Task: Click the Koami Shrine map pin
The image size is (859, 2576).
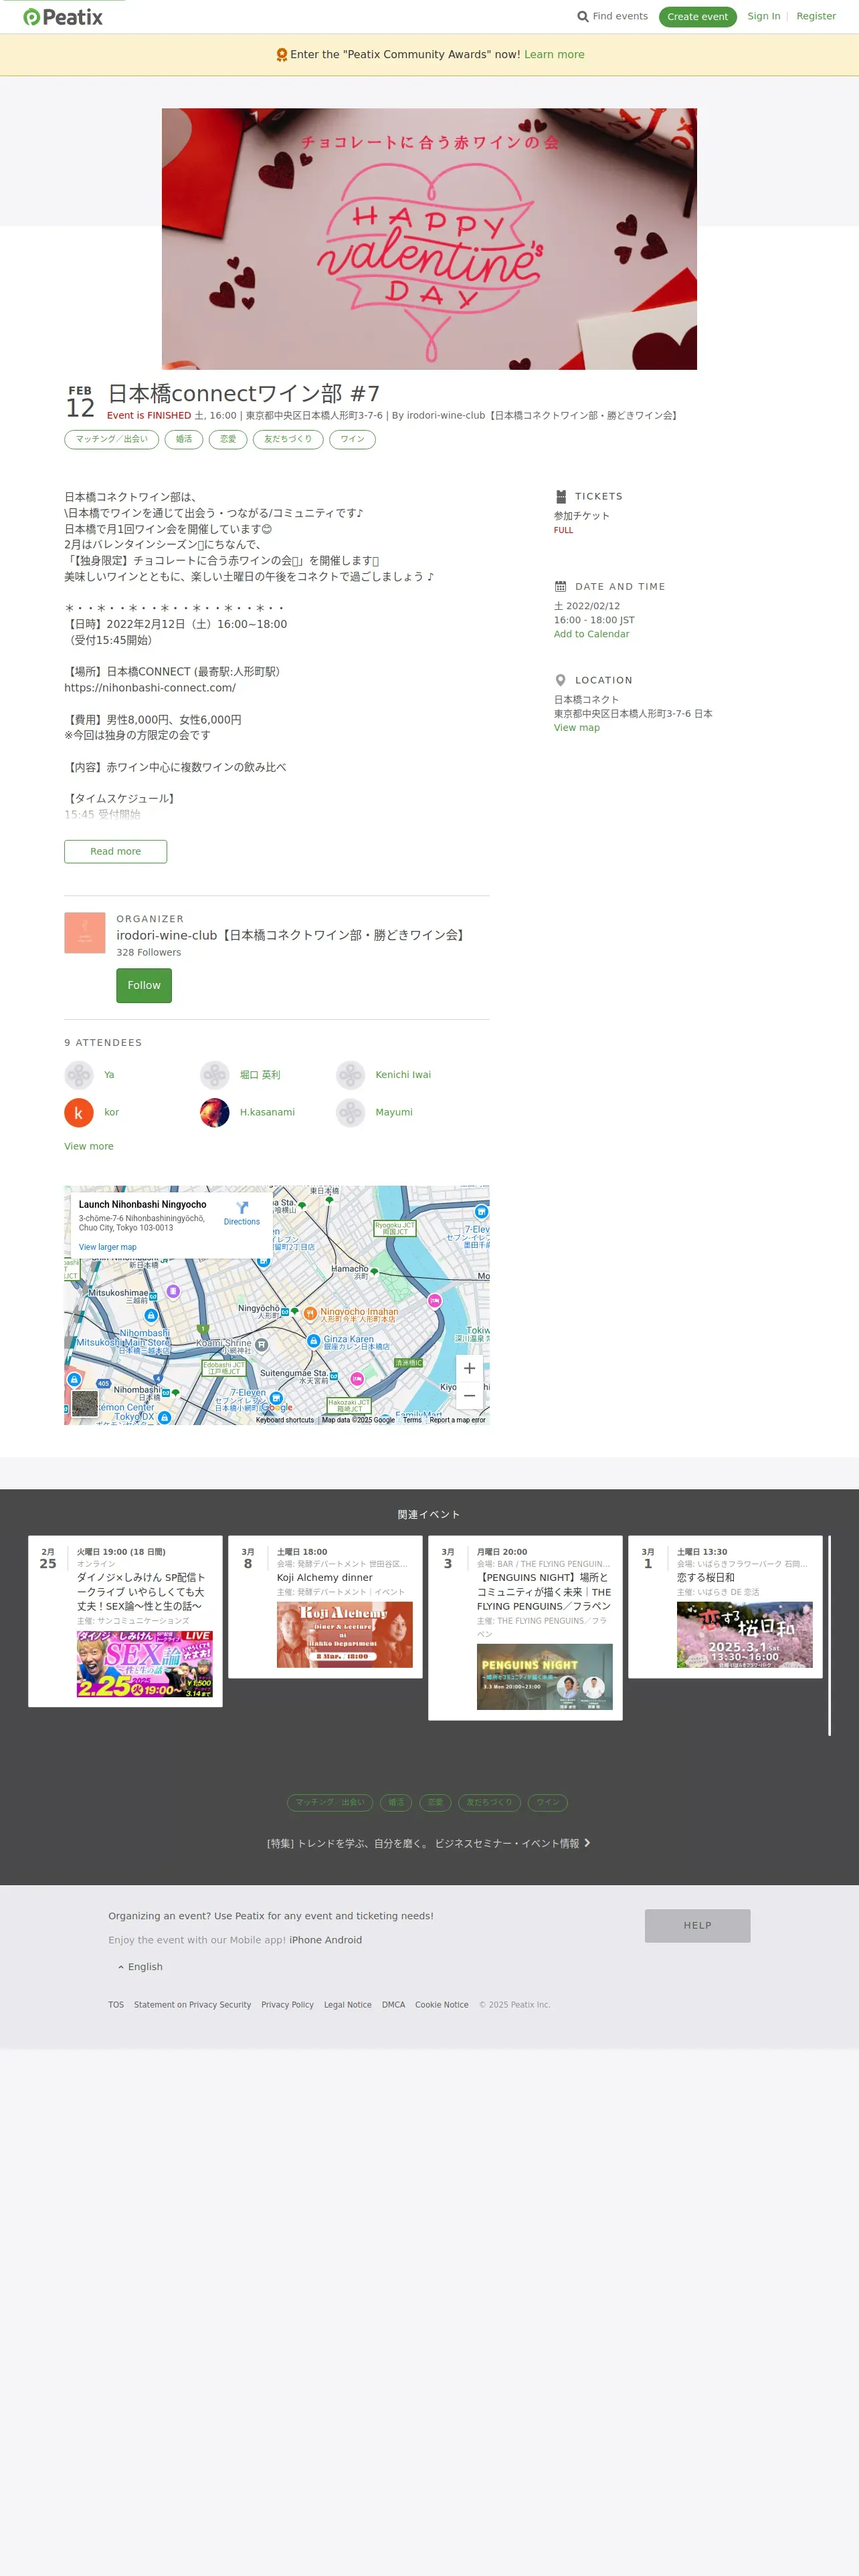Action: click(x=262, y=1345)
